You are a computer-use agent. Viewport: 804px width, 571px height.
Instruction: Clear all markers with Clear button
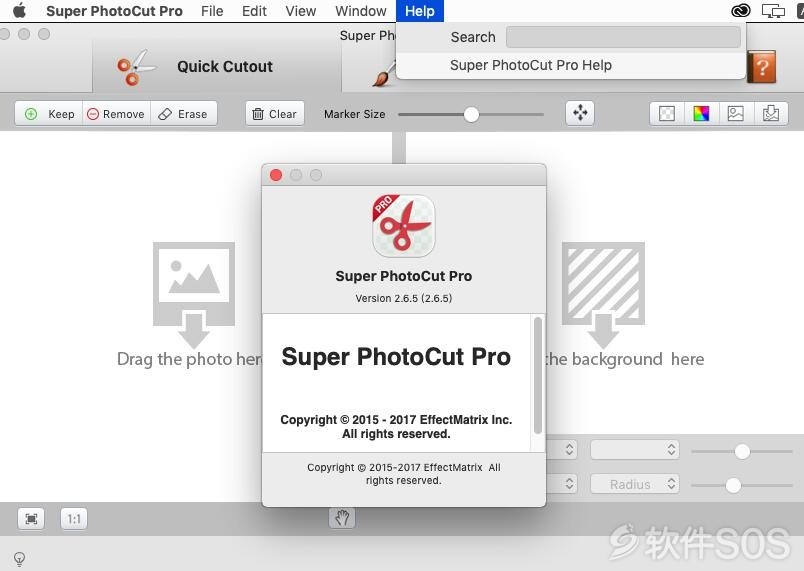pos(275,114)
